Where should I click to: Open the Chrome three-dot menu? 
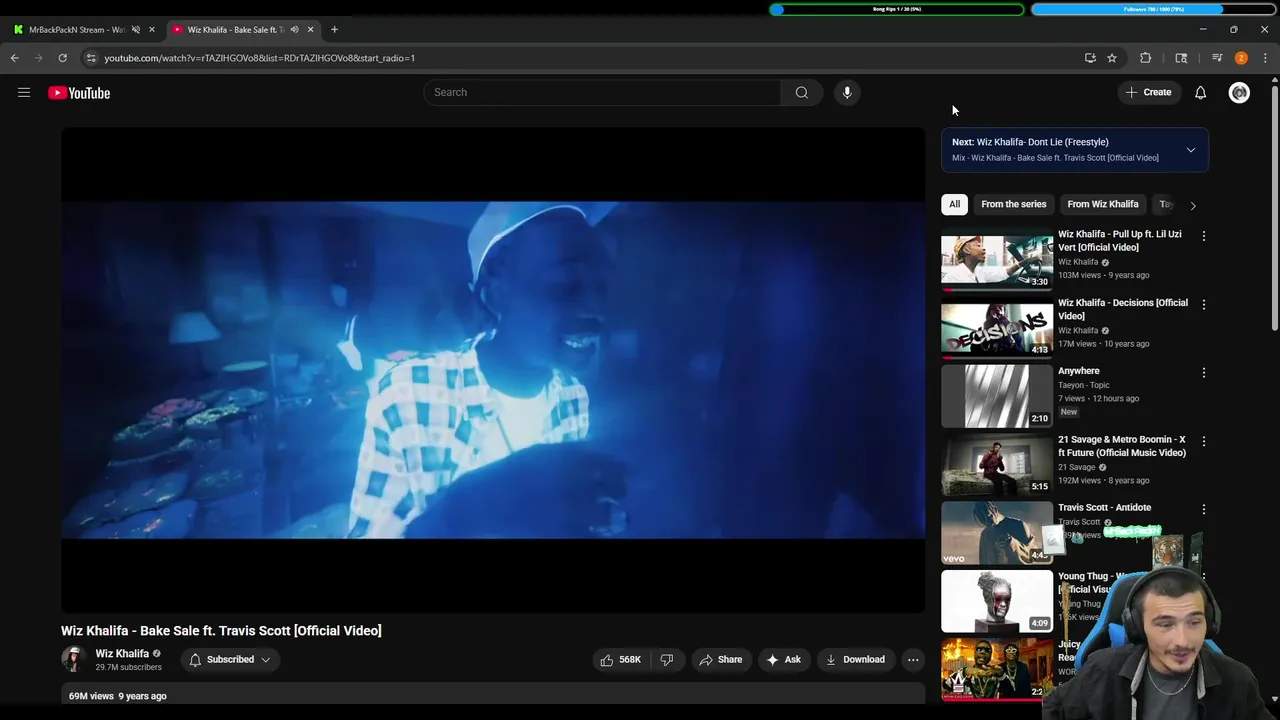pos(1265,58)
